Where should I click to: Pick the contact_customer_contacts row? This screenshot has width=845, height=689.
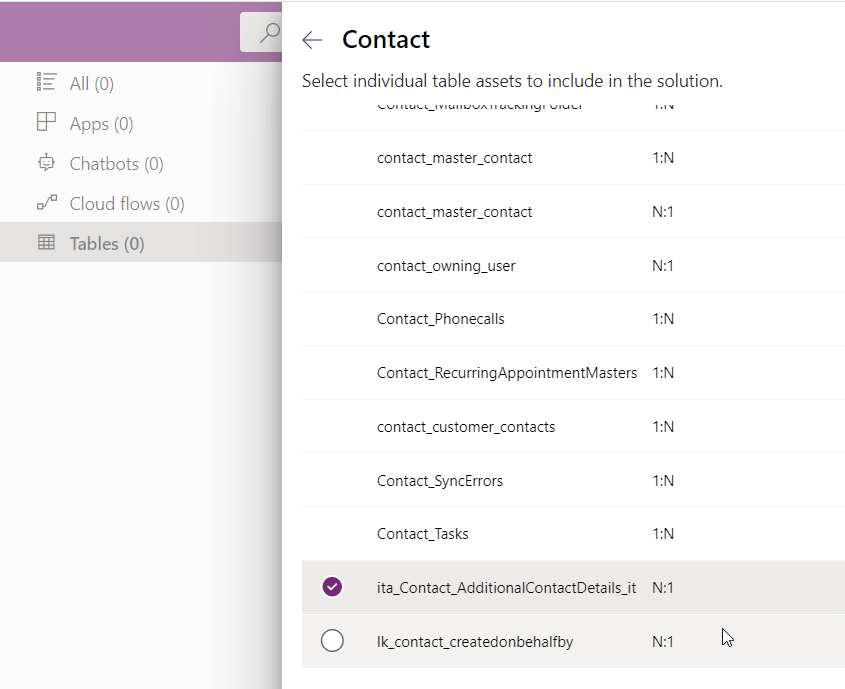[x=466, y=427]
